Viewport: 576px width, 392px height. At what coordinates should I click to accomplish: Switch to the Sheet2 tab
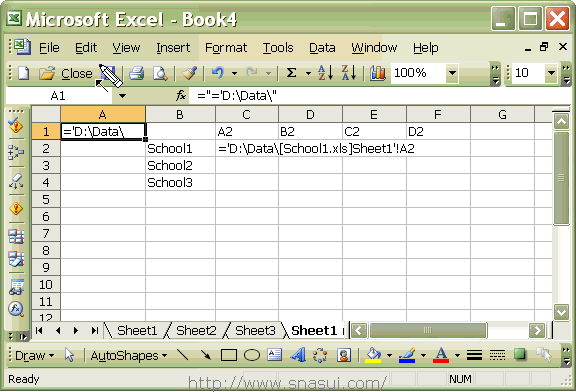pyautogui.click(x=196, y=330)
